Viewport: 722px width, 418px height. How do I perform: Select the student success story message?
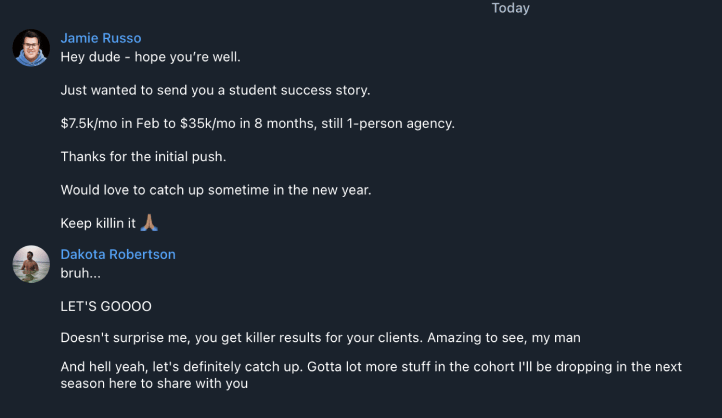point(215,90)
